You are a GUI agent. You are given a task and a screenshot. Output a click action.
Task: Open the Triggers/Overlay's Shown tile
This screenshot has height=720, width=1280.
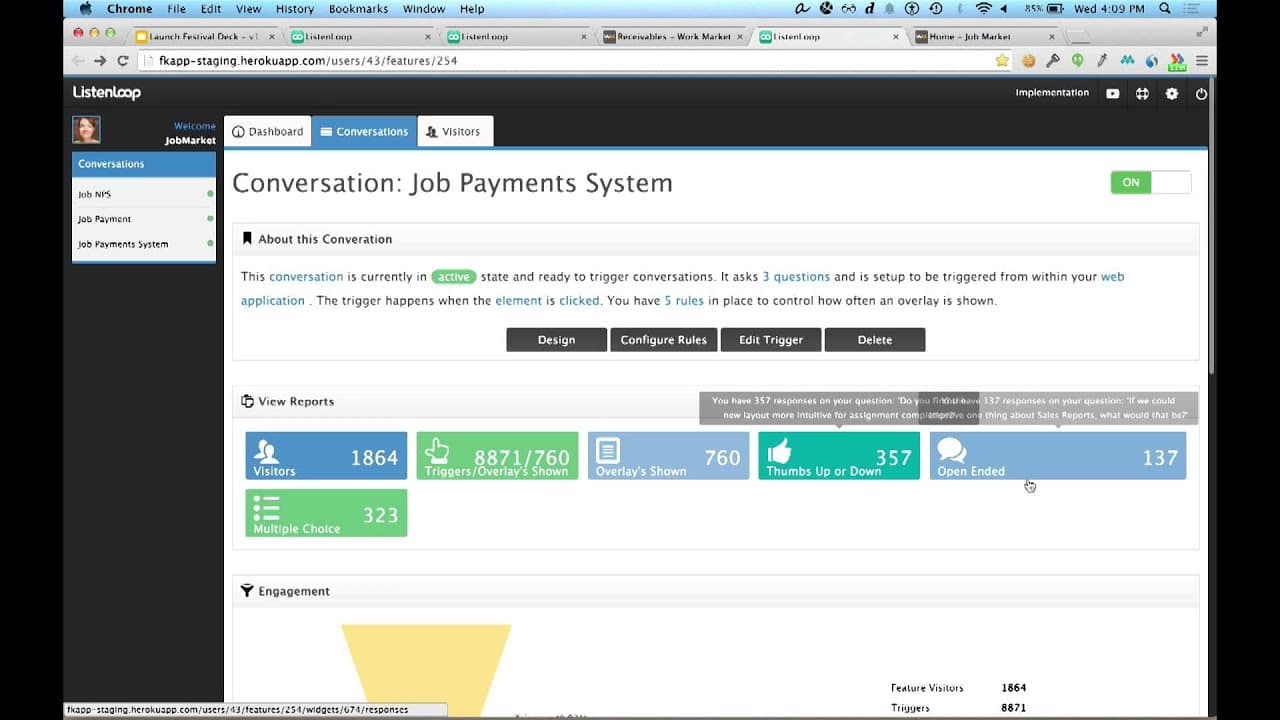click(497, 456)
